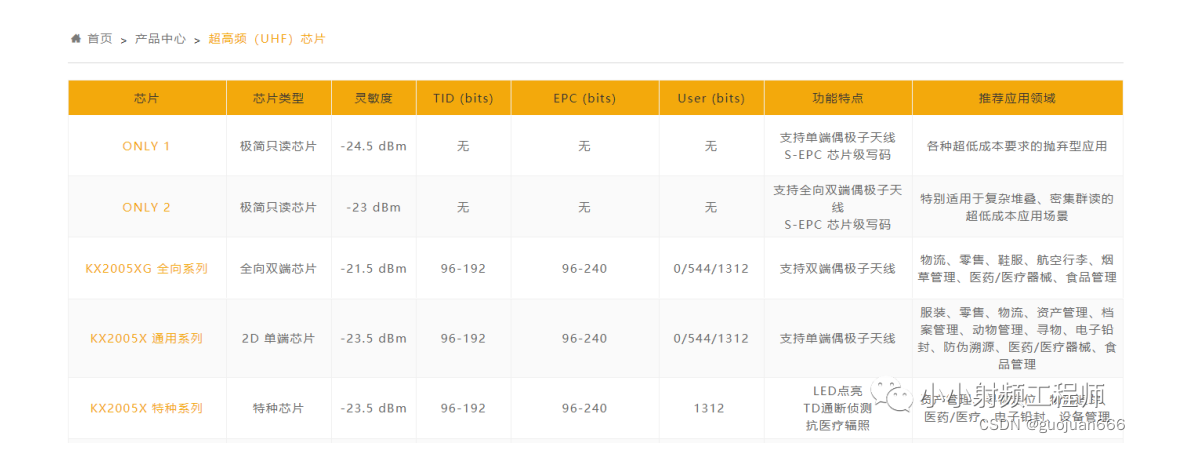Select the EPC (bits) column header
The image size is (1200, 467).
(x=584, y=98)
